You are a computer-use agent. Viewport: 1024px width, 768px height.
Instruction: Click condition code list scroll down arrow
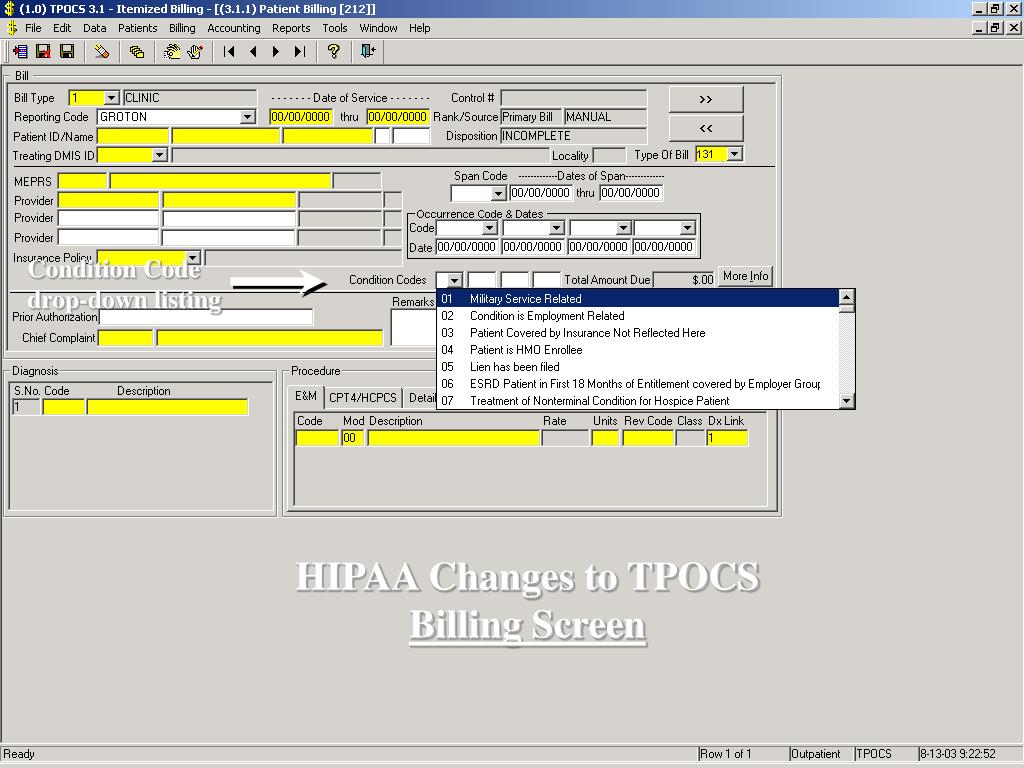point(846,401)
